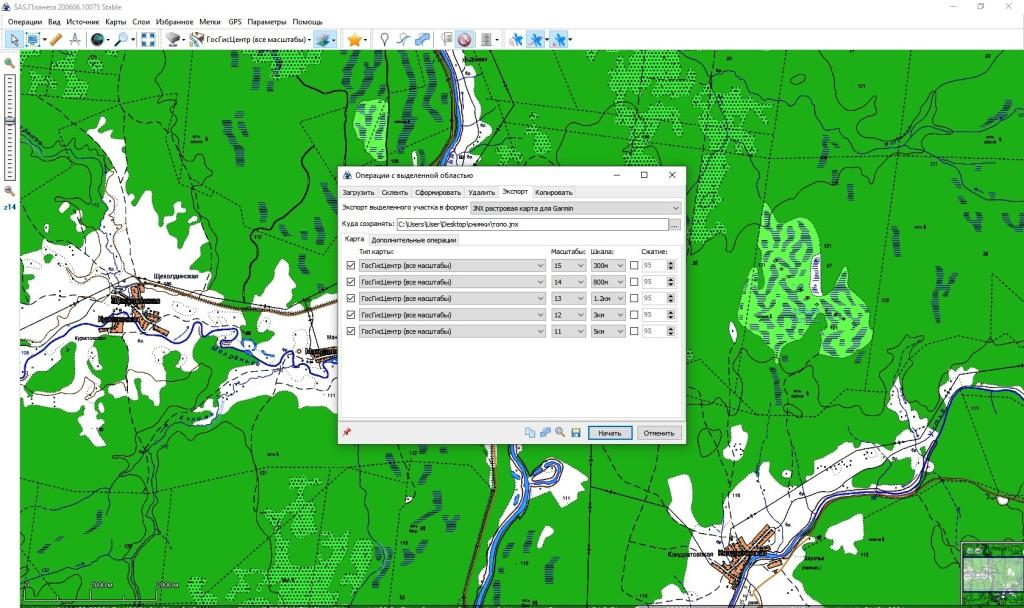This screenshot has width=1024, height=608.
Task: Switch to the Загрузить tab
Action: [358, 192]
